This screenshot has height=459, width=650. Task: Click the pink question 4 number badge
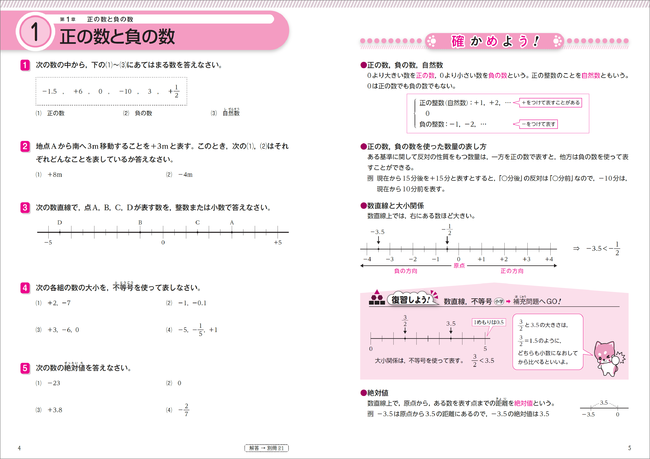(25, 287)
